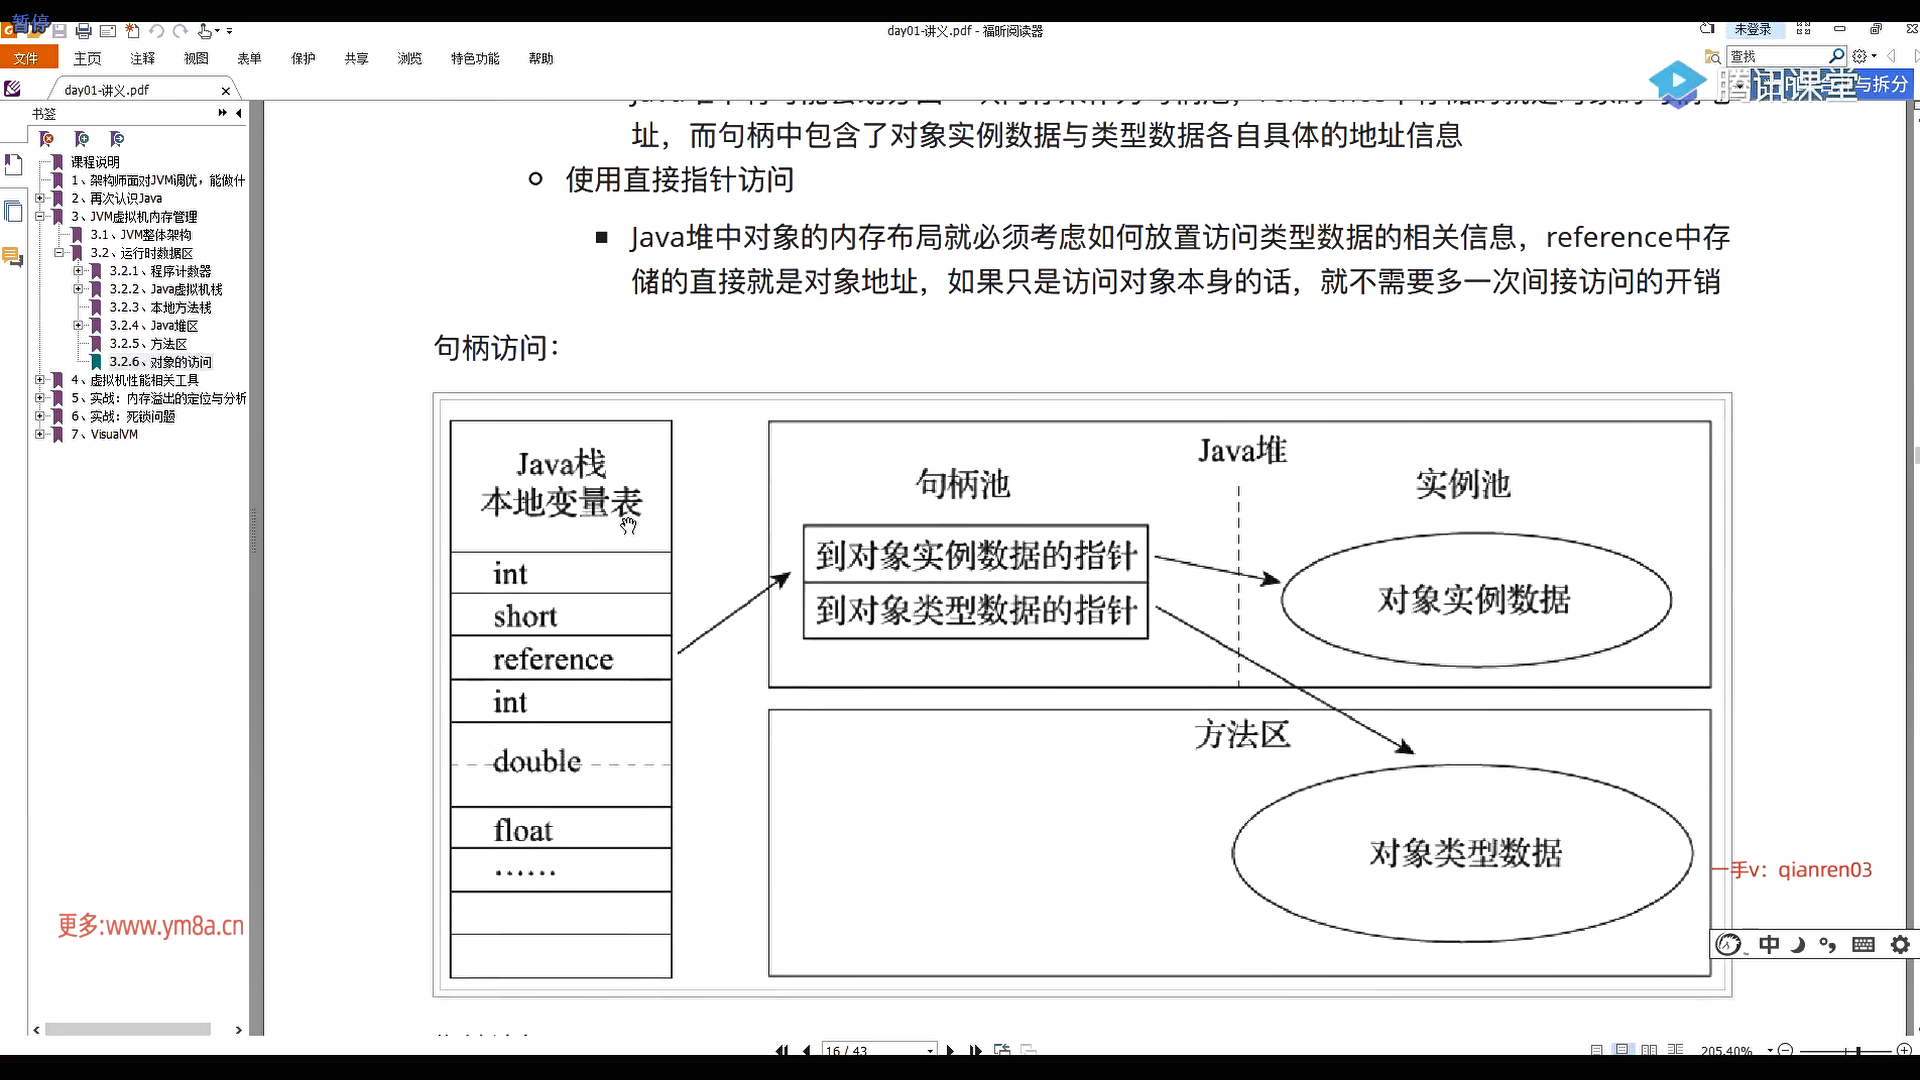1920x1080 pixels.
Task: Click the email document icon
Action: click(108, 31)
